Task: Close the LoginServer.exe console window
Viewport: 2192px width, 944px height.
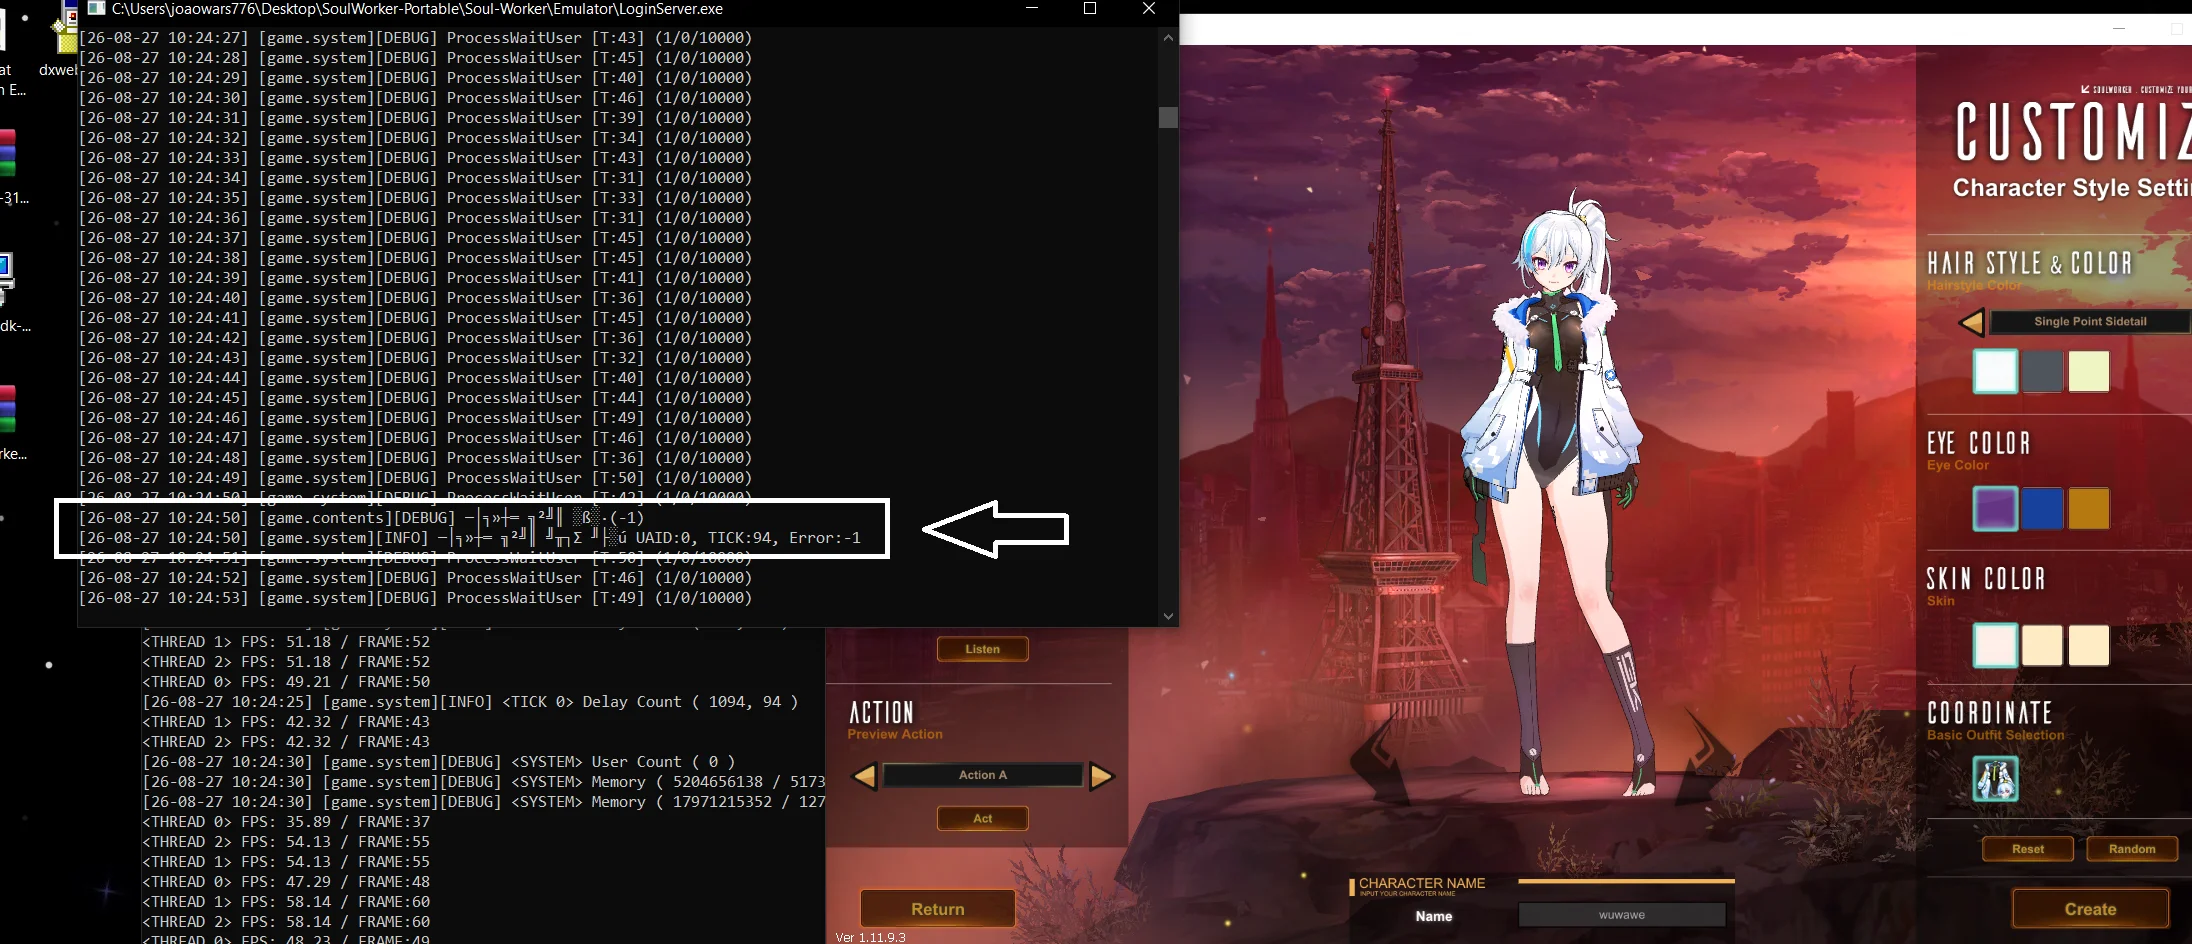Action: click(x=1149, y=8)
